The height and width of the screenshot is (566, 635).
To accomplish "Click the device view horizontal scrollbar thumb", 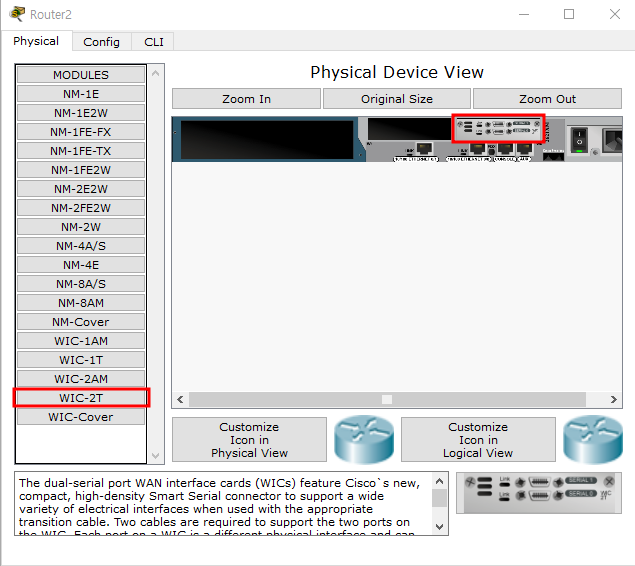I will (x=387, y=400).
